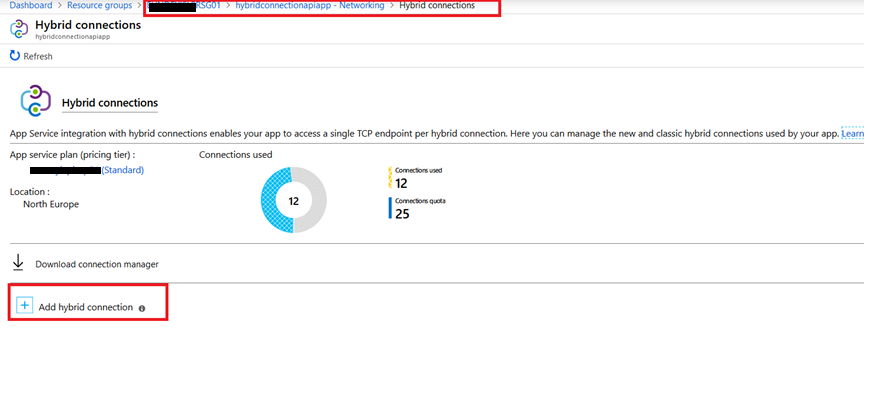This screenshot has height=395, width=873.
Task: Click the Connections used 12 legend entry
Action: (x=415, y=178)
